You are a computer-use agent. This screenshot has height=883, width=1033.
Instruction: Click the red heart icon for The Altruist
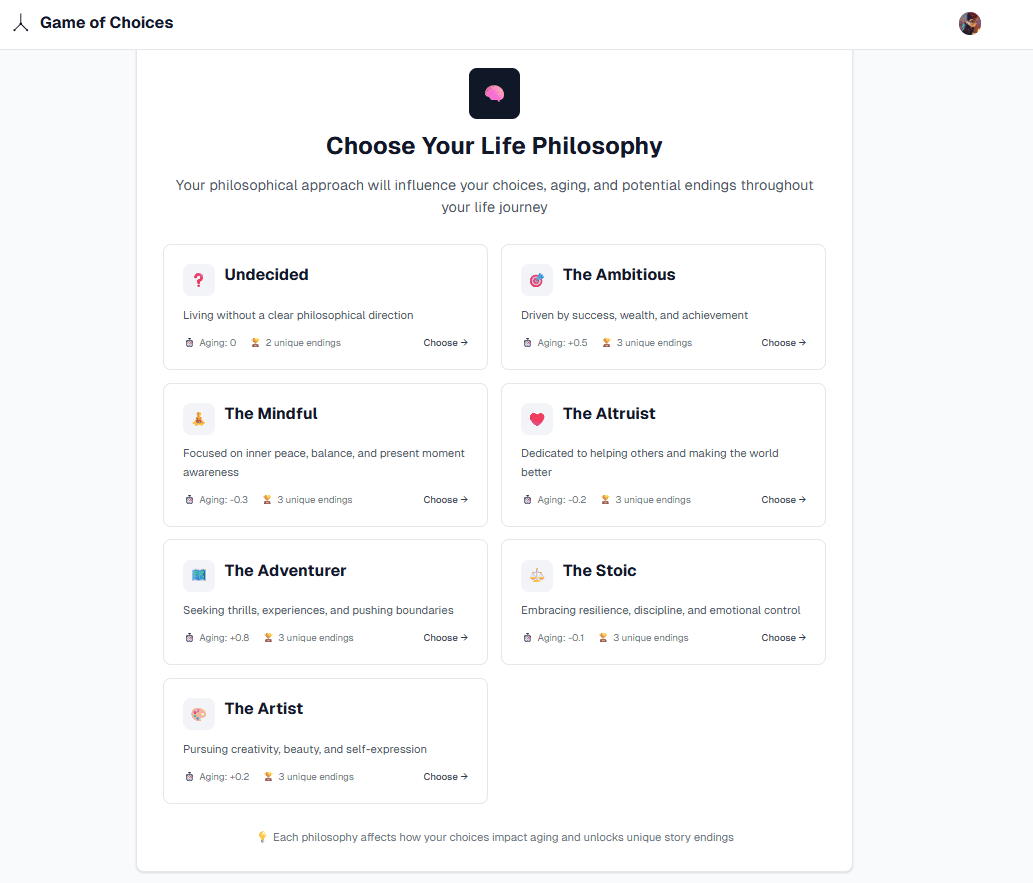click(x=537, y=419)
